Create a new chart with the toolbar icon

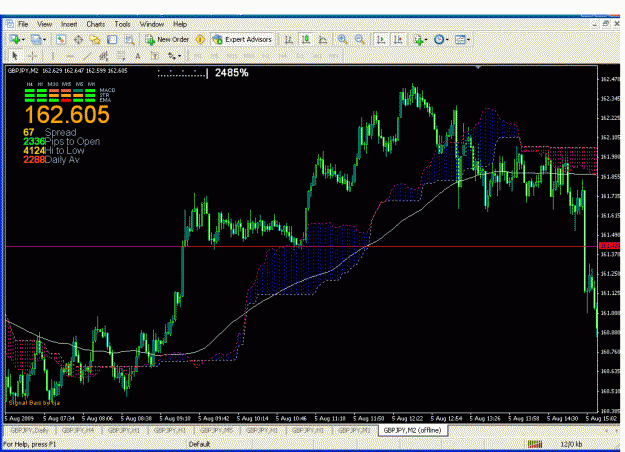15,39
